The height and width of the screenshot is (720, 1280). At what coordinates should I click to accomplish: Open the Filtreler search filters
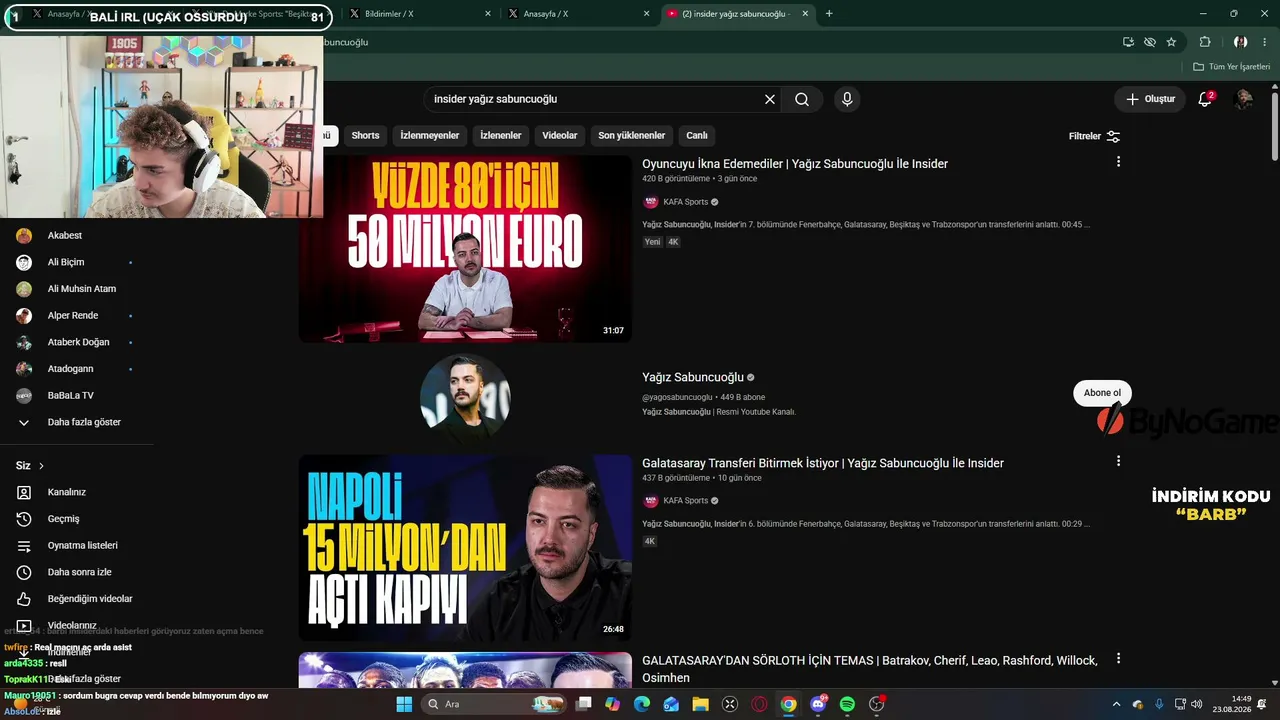1094,136
